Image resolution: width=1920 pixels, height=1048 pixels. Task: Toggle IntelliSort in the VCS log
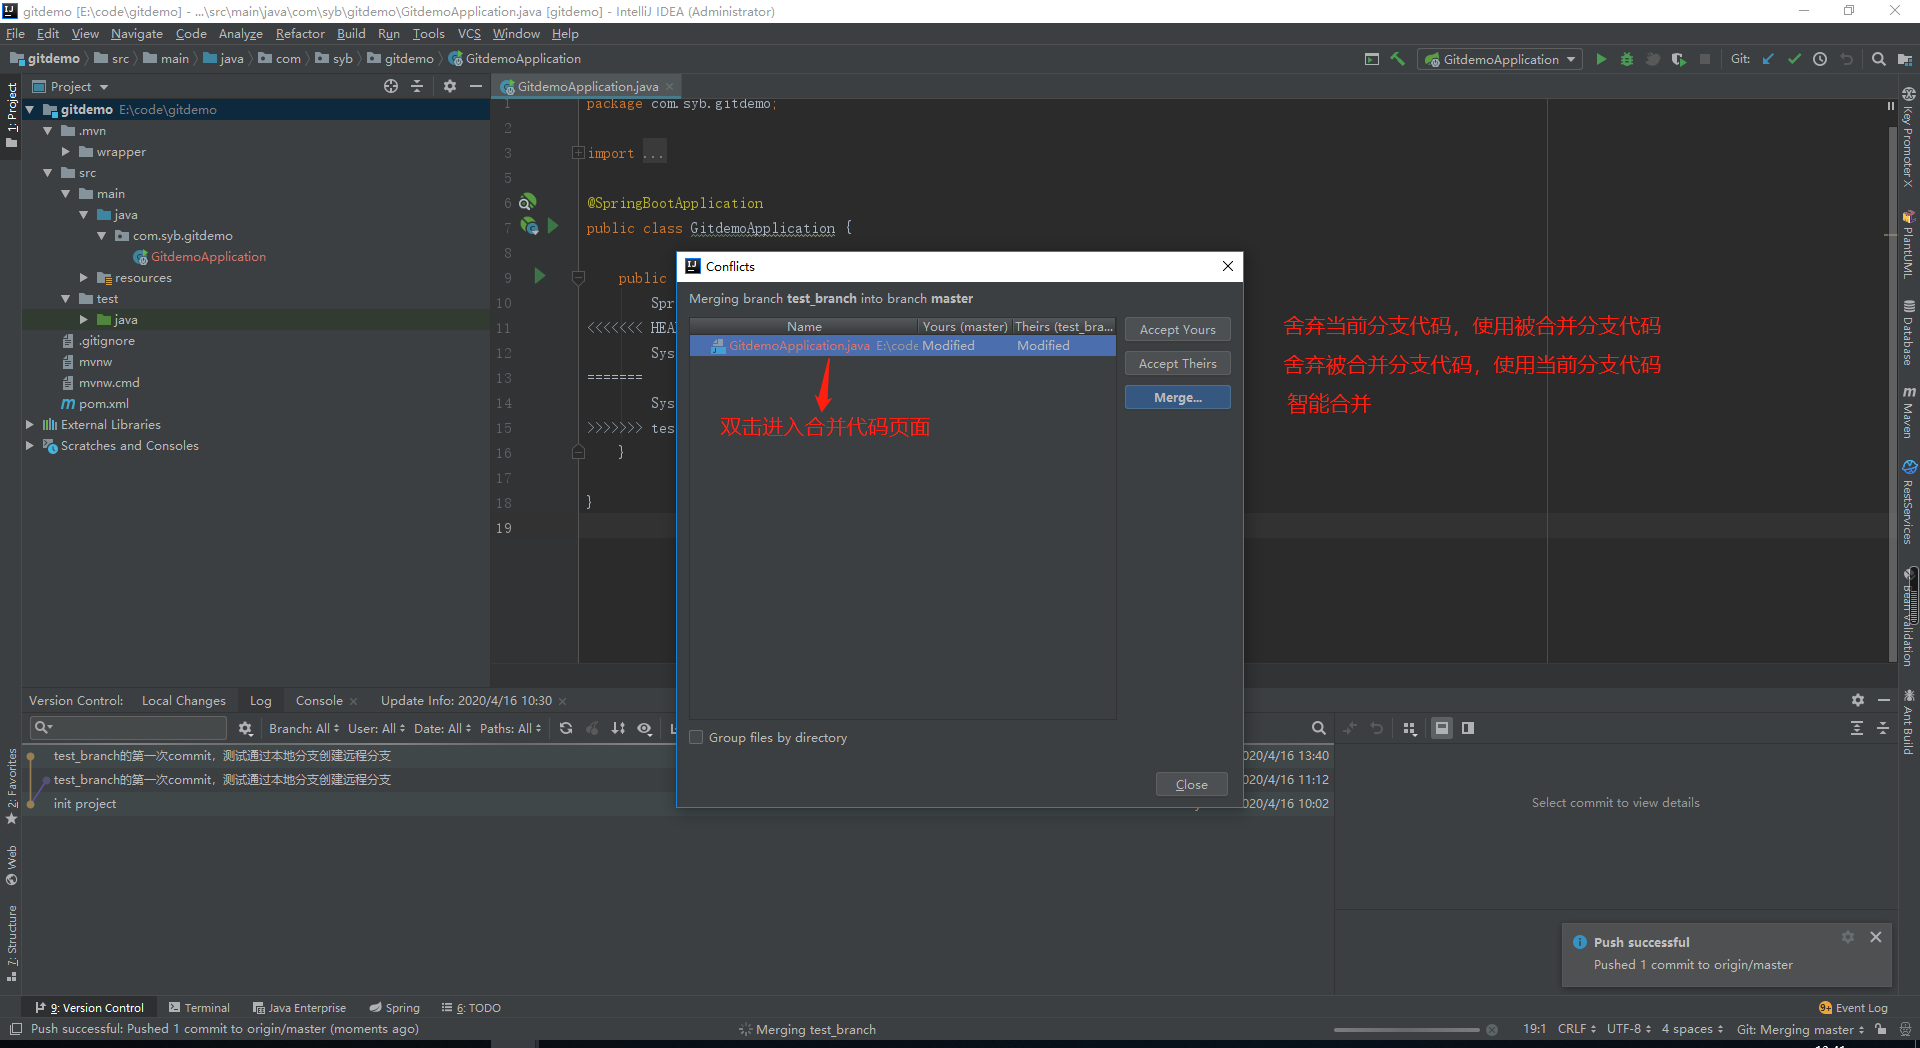(x=619, y=728)
